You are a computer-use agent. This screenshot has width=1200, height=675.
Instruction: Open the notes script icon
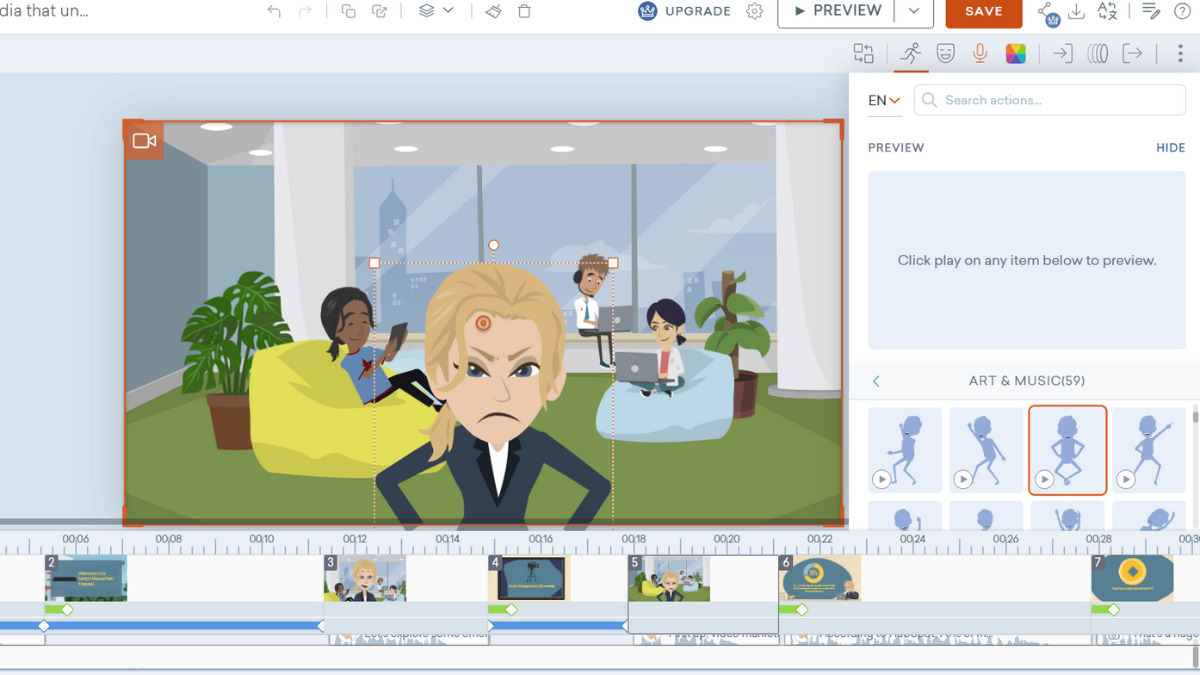point(1151,11)
